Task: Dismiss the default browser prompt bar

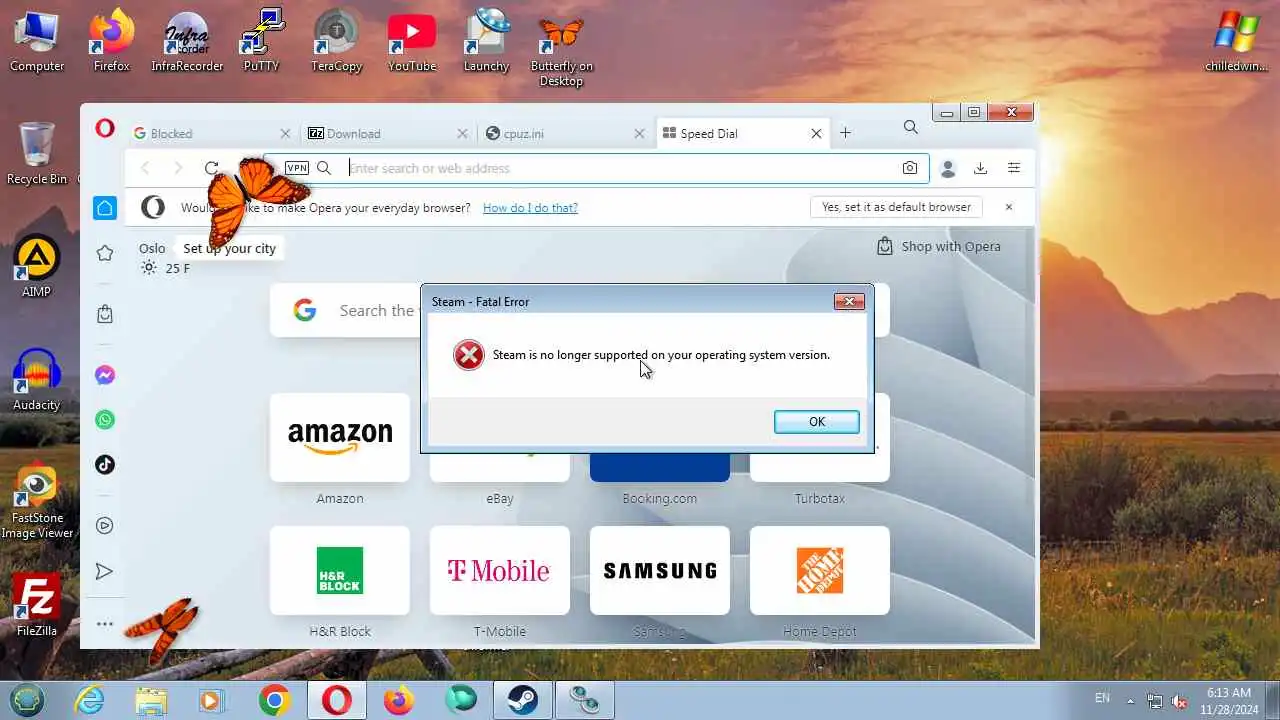Action: click(x=1009, y=207)
